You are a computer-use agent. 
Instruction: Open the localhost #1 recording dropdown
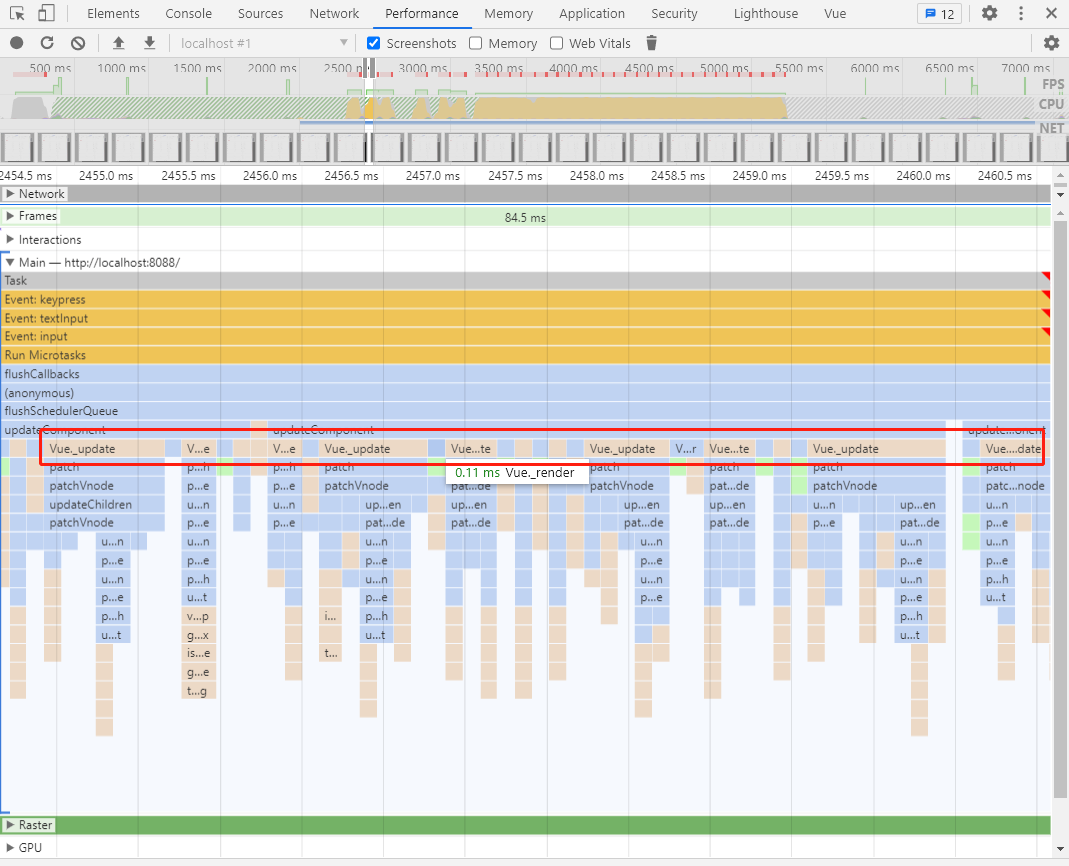[264, 43]
